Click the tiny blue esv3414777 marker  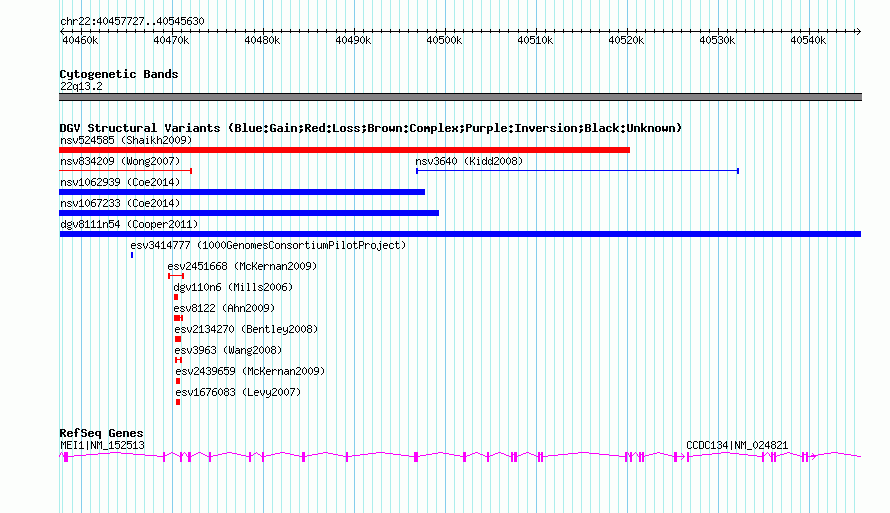132,255
